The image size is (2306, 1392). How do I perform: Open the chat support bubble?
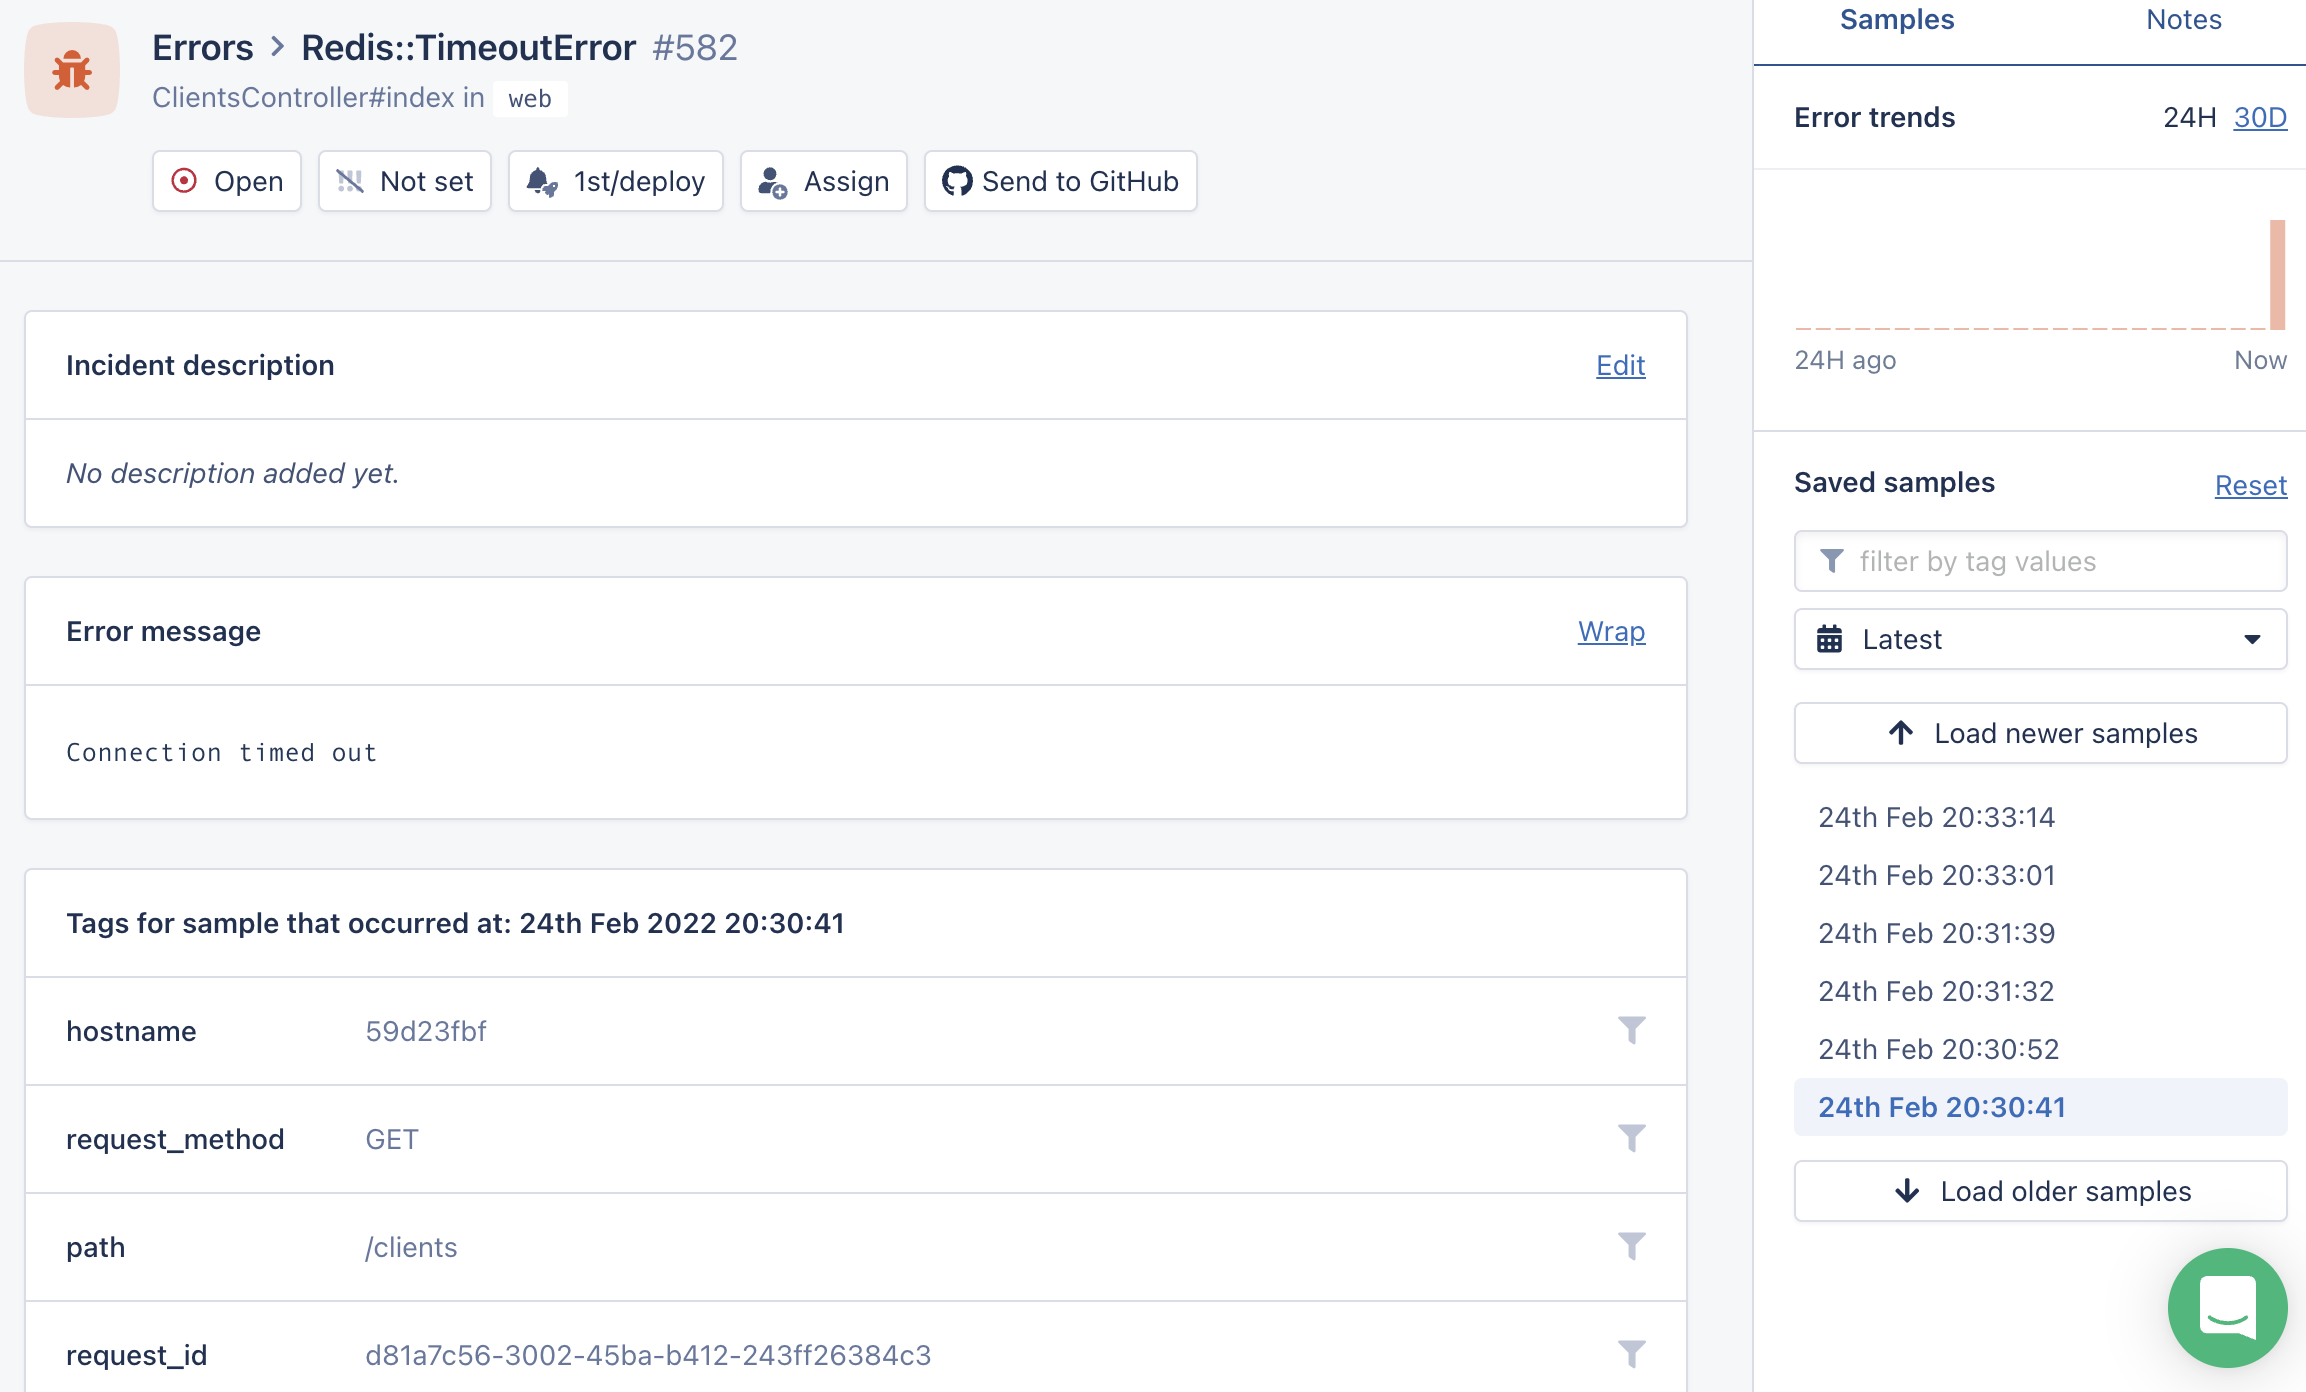coord(2227,1307)
